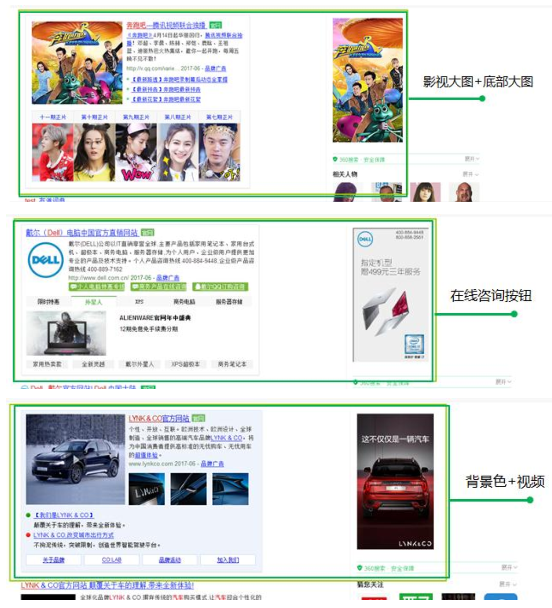Open the Alienware laptop image
The image size is (552, 608).
pos(66,333)
